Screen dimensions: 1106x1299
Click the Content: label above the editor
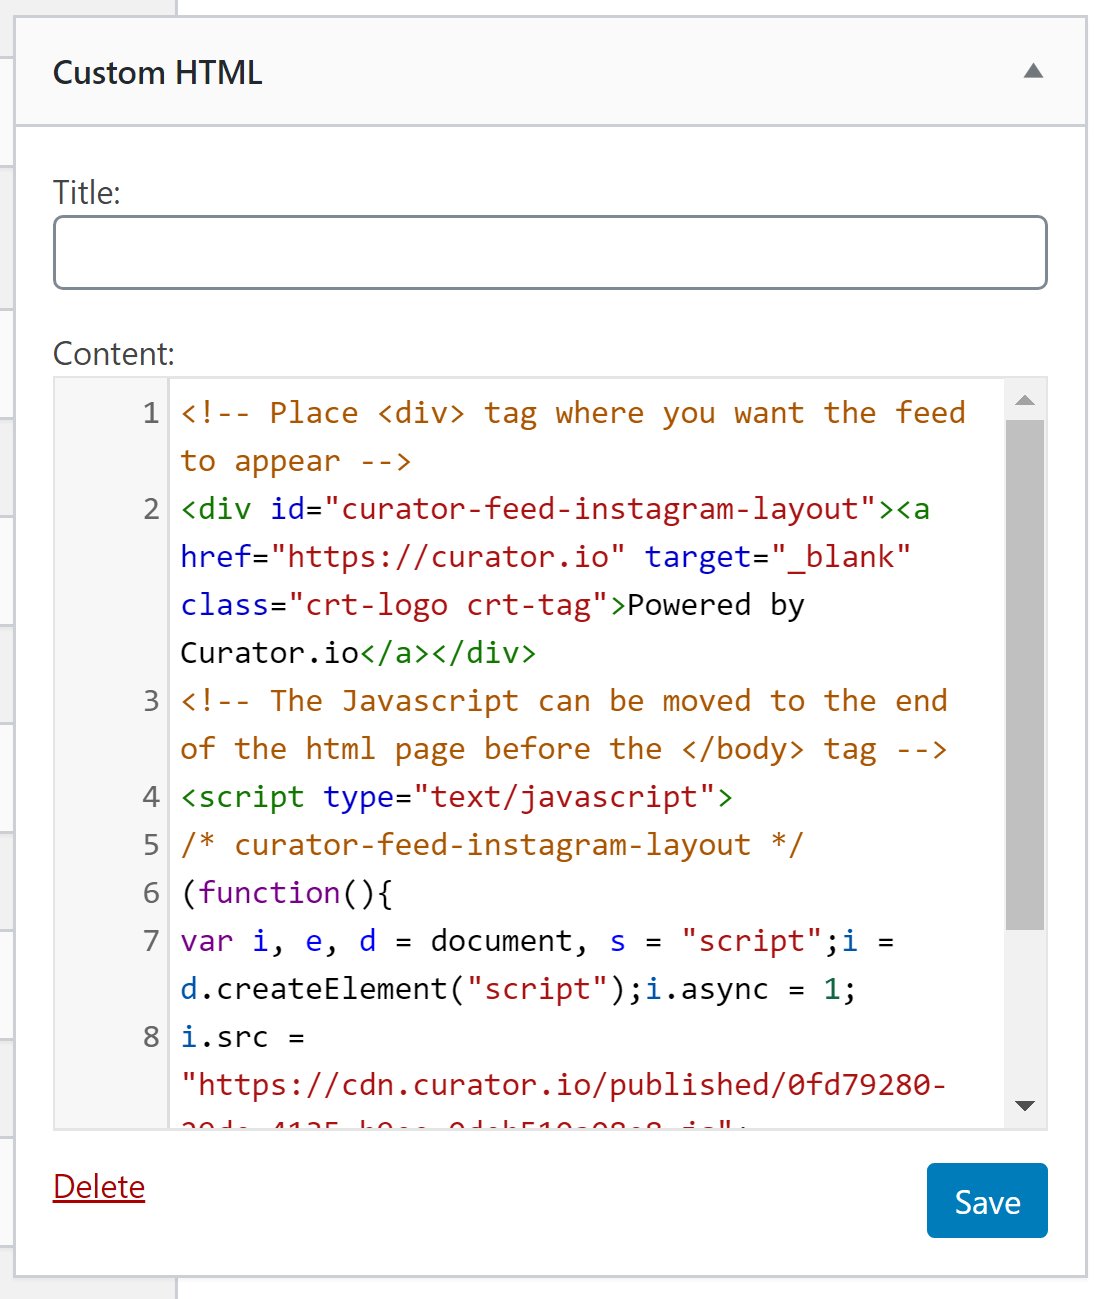112,352
